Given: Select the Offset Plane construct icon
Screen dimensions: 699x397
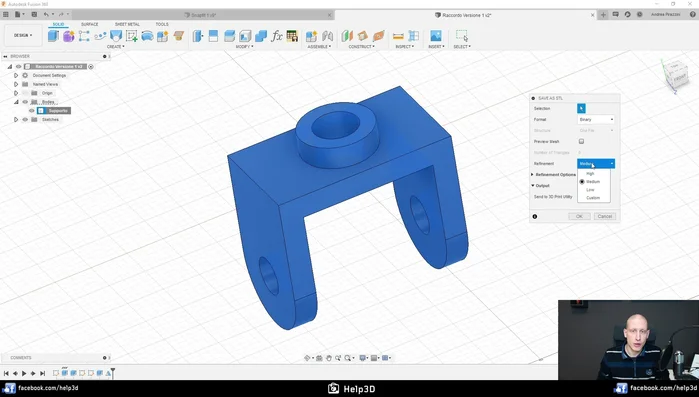Looking at the screenshot, I should [x=347, y=36].
